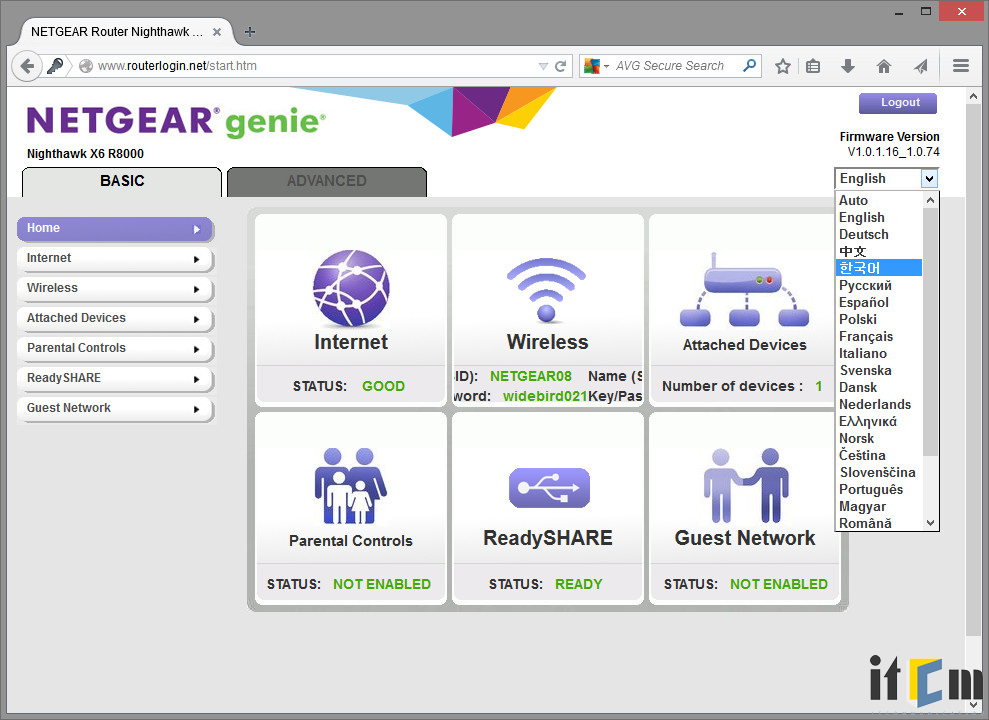This screenshot has height=720, width=989.
Task: Select Português in the language list
Action: click(879, 490)
